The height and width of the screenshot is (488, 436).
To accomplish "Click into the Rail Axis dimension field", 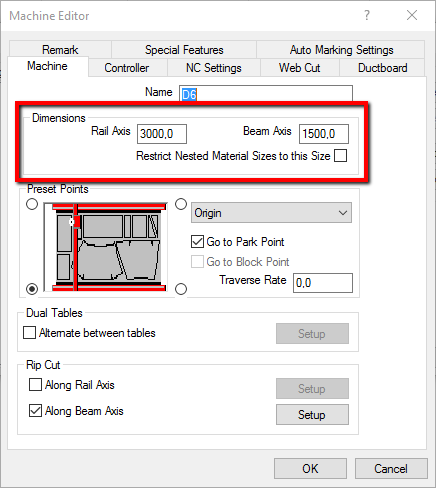I will (162, 134).
